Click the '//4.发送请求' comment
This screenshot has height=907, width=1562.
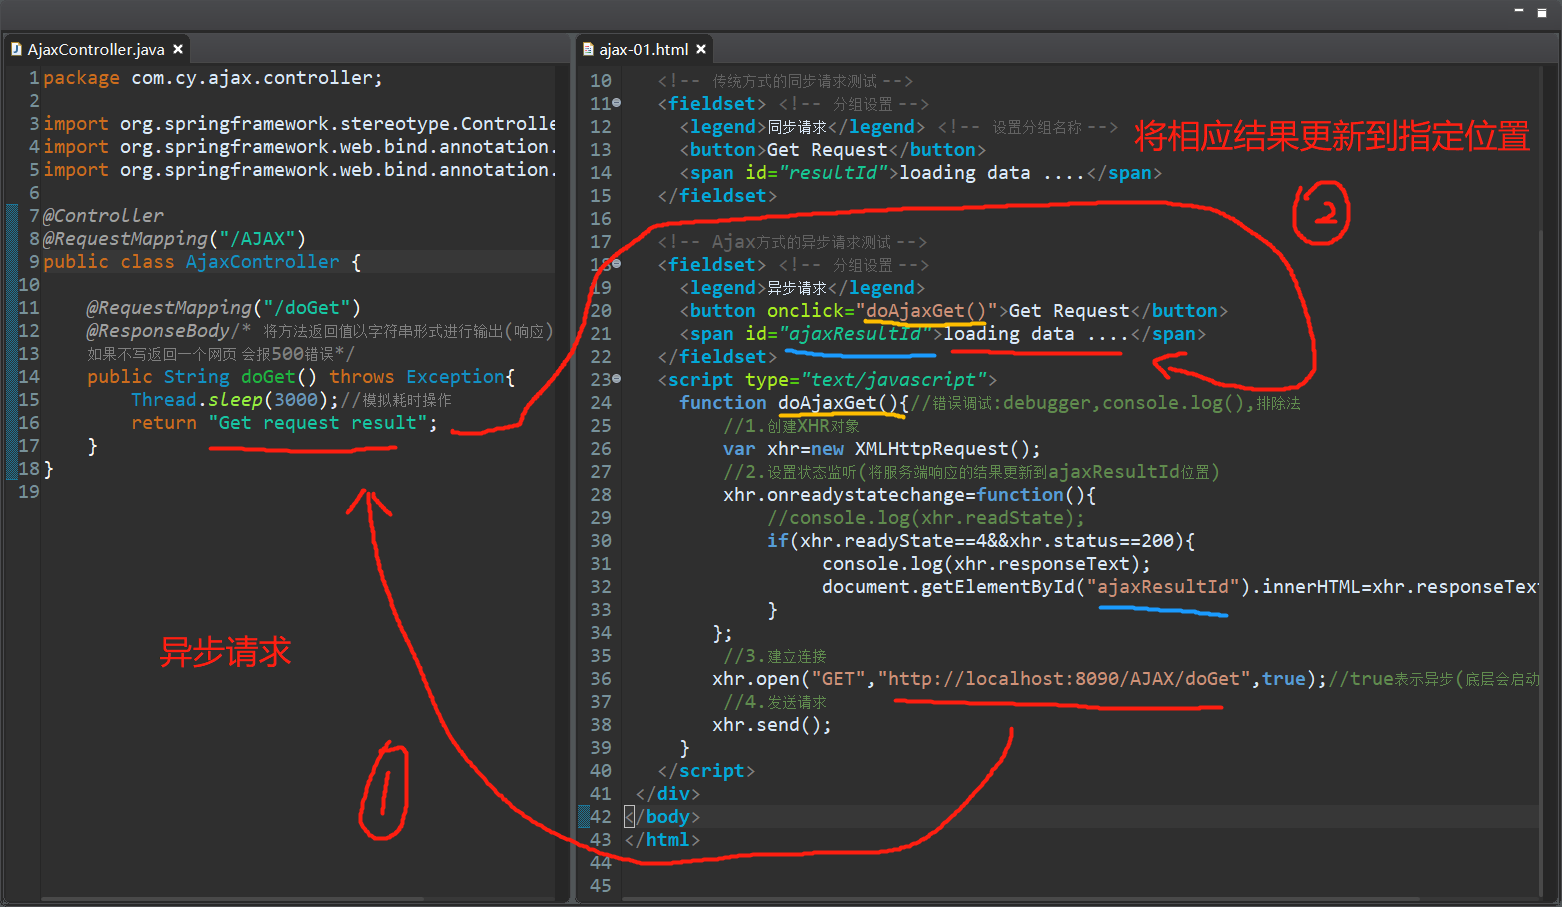click(x=775, y=702)
